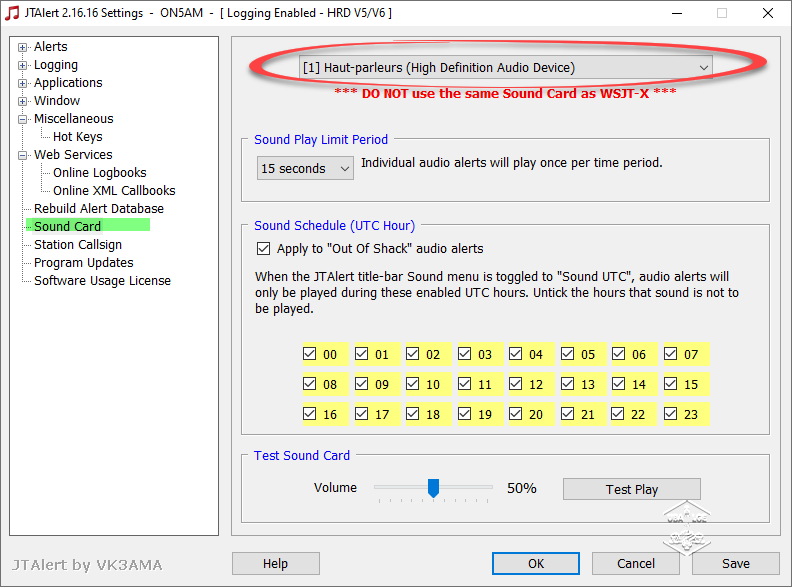
Task: Open the sound card device dropdown
Action: (x=506, y=68)
